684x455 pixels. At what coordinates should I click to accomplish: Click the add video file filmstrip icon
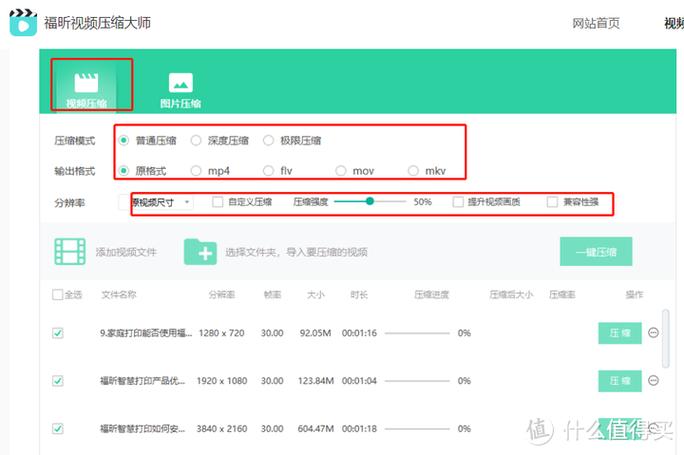pyautogui.click(x=70, y=251)
